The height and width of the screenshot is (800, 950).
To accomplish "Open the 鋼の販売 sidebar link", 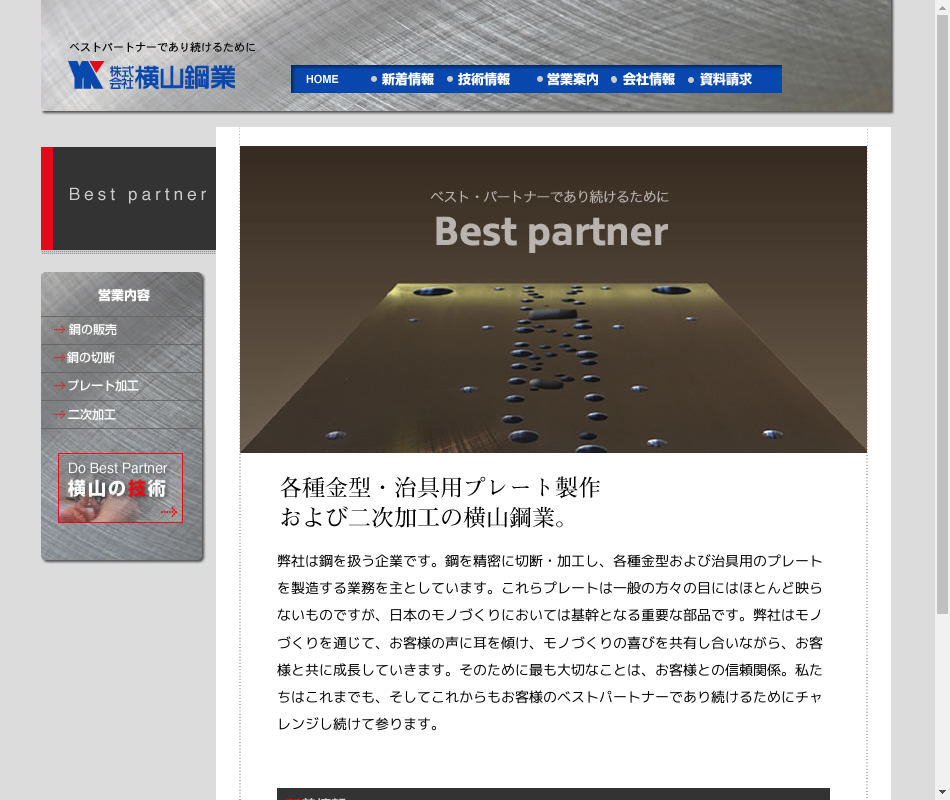I will (92, 330).
